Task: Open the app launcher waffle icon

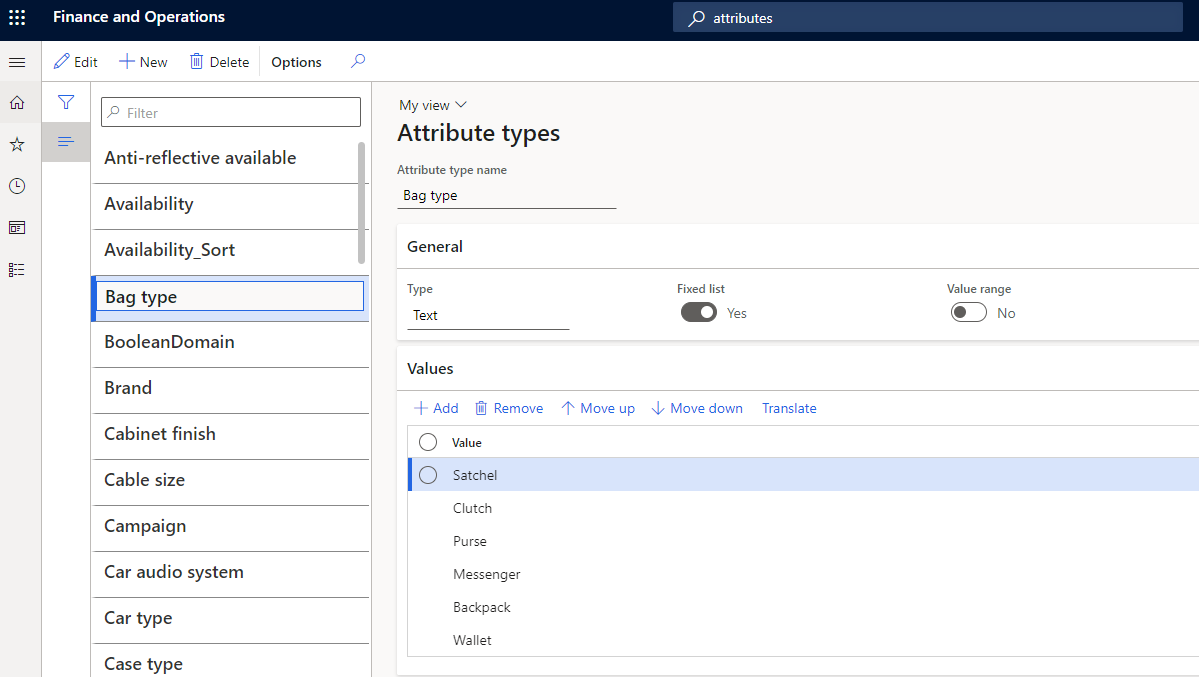Action: point(16,17)
